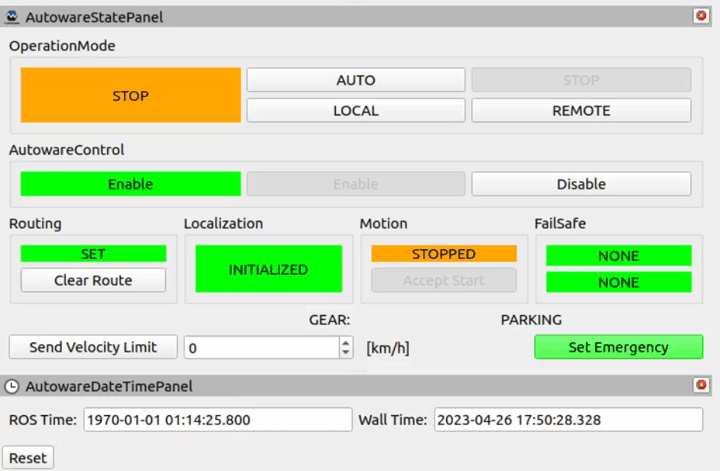Select the LOCAL operation mode

pyautogui.click(x=356, y=110)
